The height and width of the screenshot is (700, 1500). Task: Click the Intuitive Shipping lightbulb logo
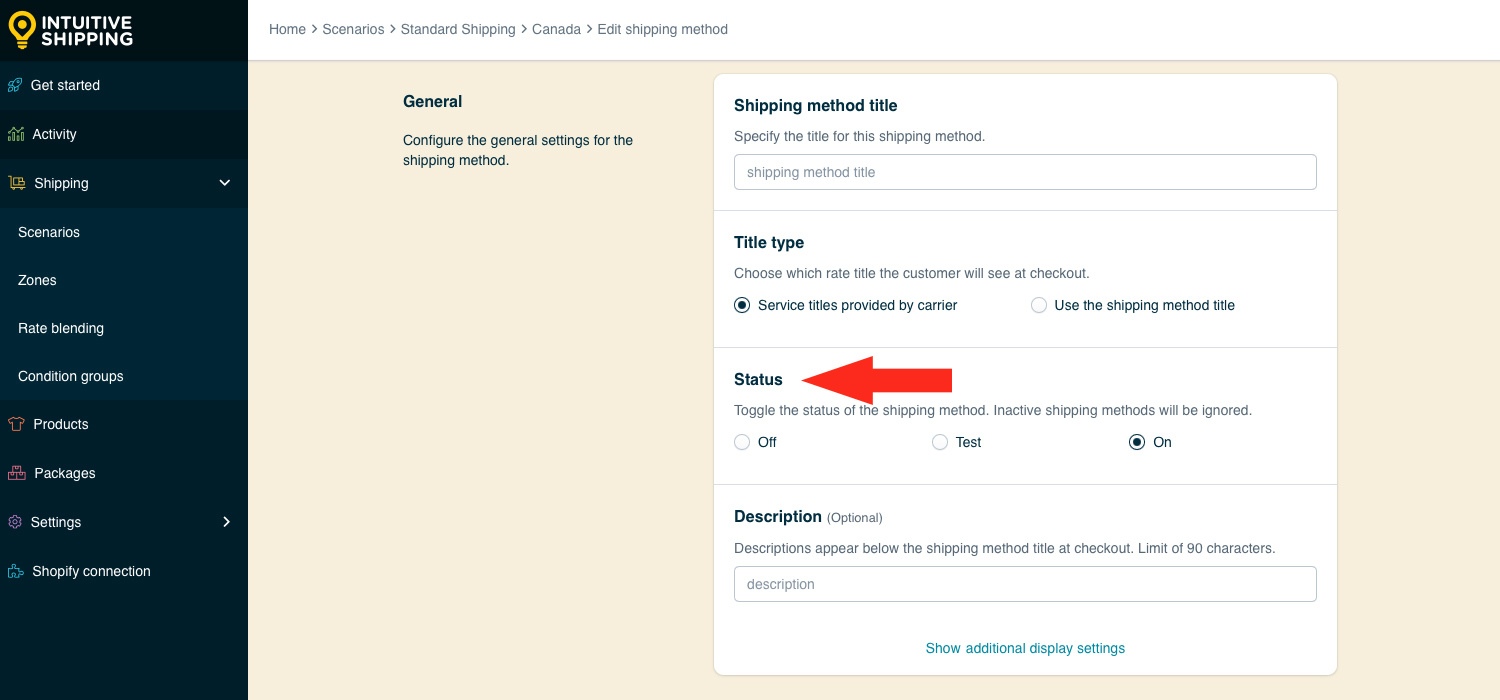[x=22, y=30]
